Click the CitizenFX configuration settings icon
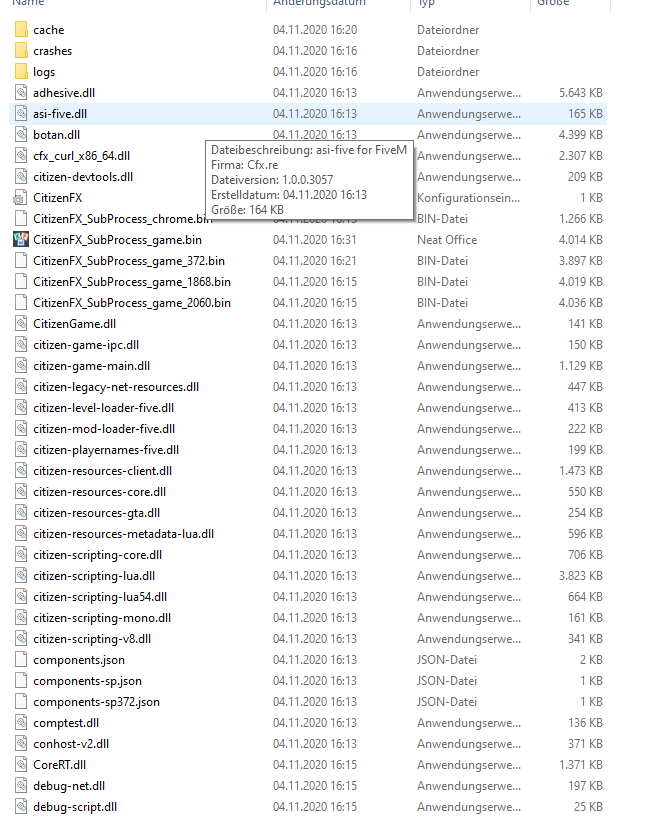The height and width of the screenshot is (822, 658). click(x=20, y=198)
